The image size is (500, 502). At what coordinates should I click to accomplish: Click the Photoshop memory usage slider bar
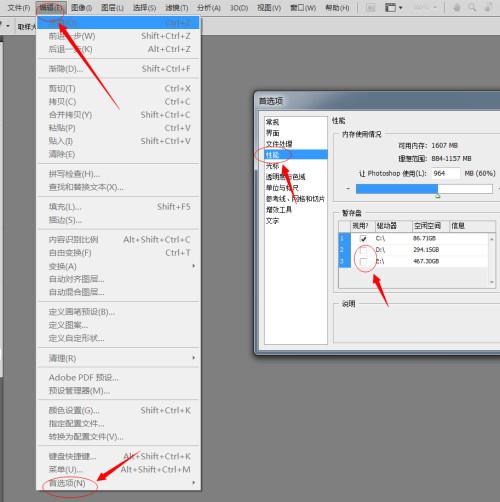point(424,189)
